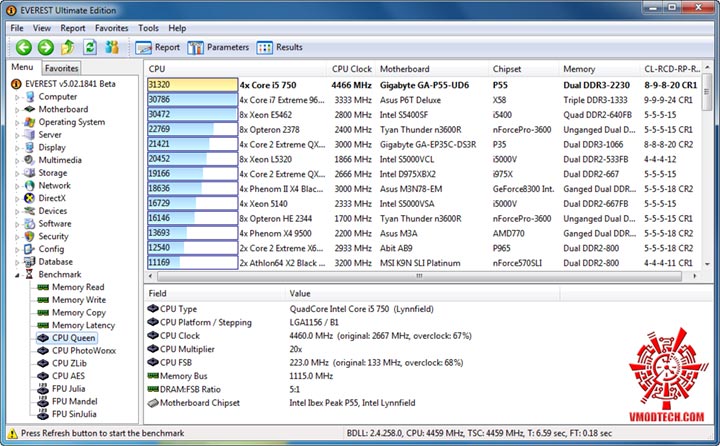Open the Help menu
Image resolution: width=720 pixels, height=446 pixels.
click(177, 28)
